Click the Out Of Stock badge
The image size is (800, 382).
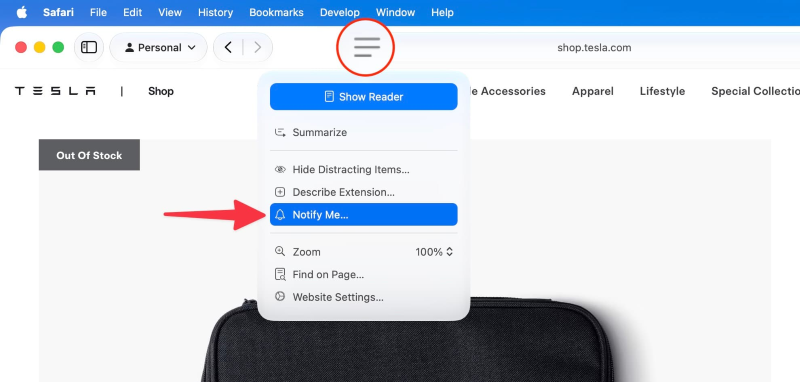point(89,155)
